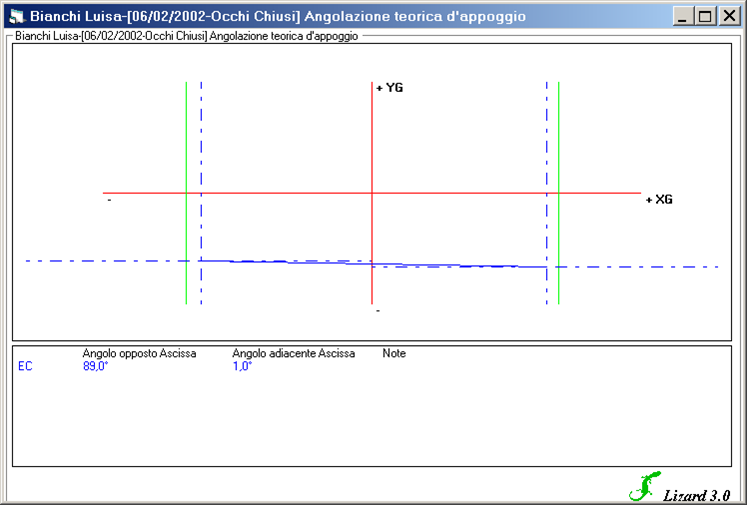This screenshot has height=505, width=747.
Task: Click the Angolo opposto Ascissa column header
Action: 139,353
